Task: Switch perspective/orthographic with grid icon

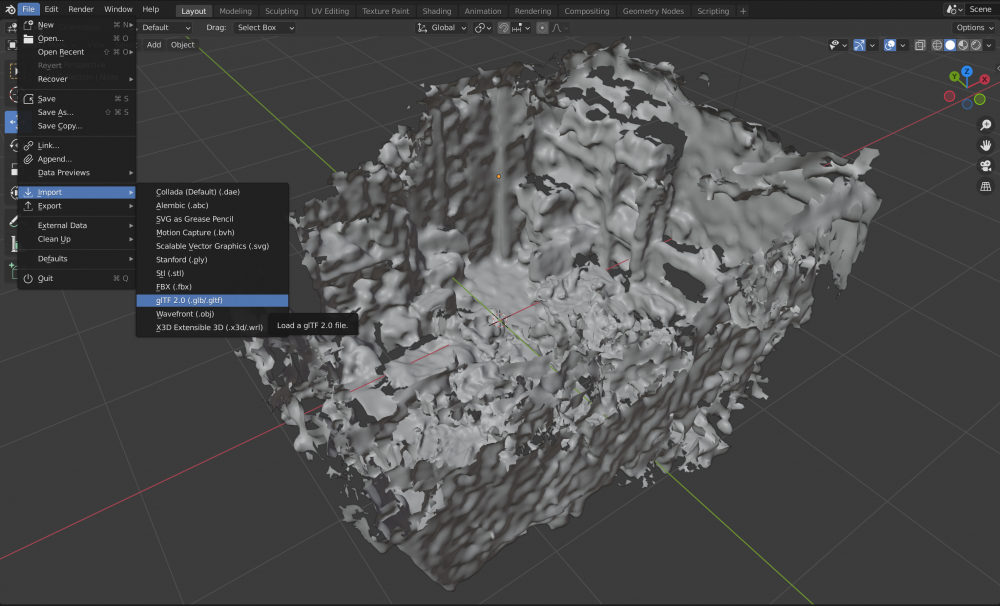Action: (x=985, y=186)
